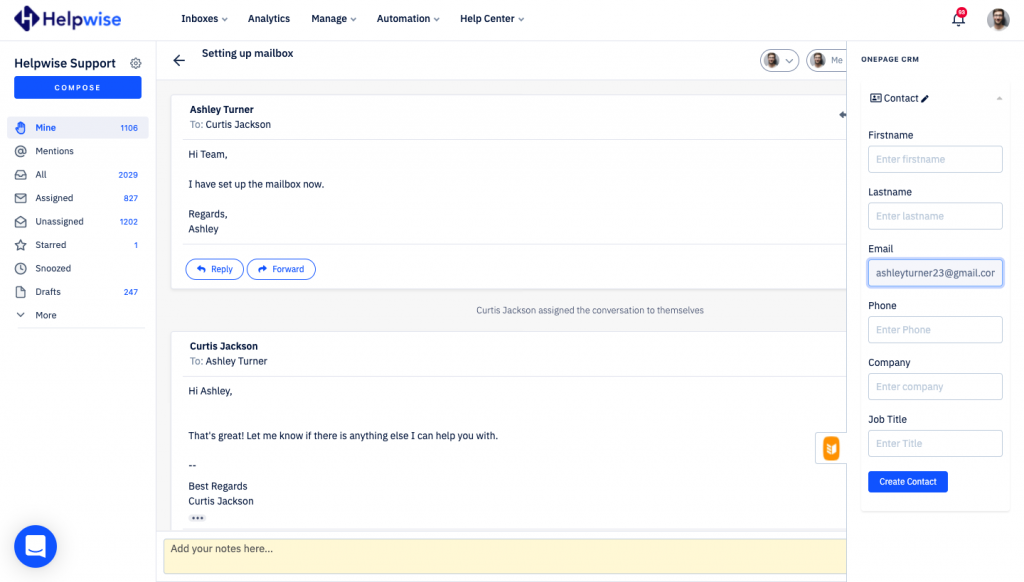Click the Create Contact button
Viewport: 1024px width, 582px height.
(907, 482)
